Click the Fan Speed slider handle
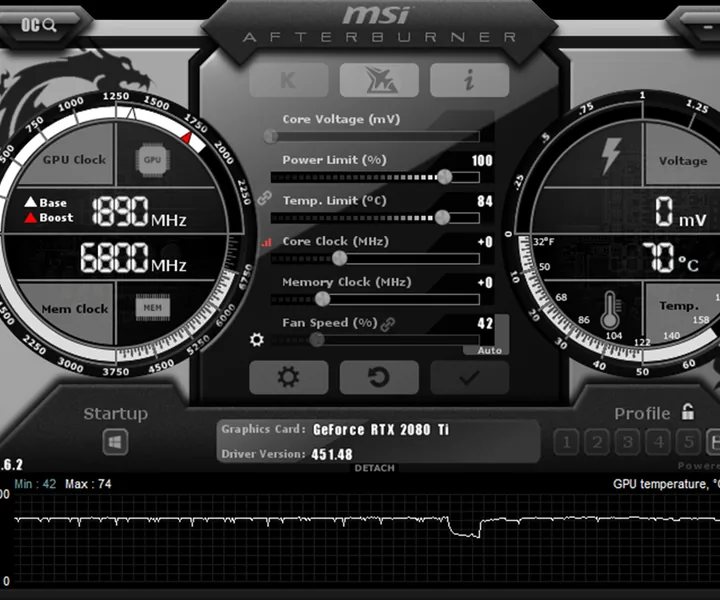This screenshot has width=720, height=600. point(316,340)
